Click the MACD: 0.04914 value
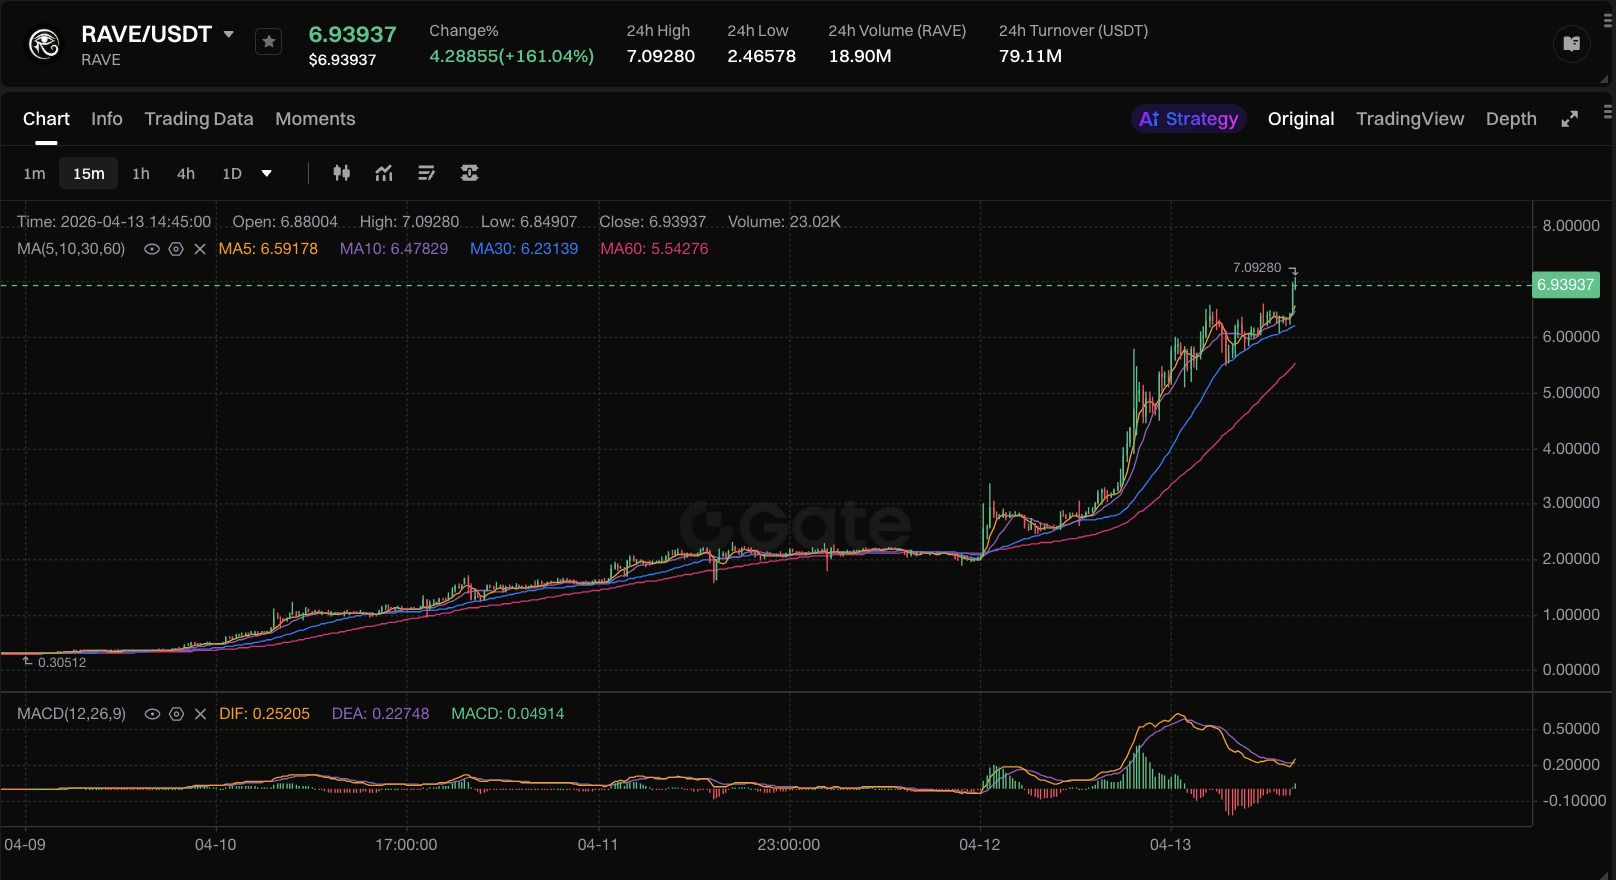Image resolution: width=1616 pixels, height=880 pixels. [507, 714]
